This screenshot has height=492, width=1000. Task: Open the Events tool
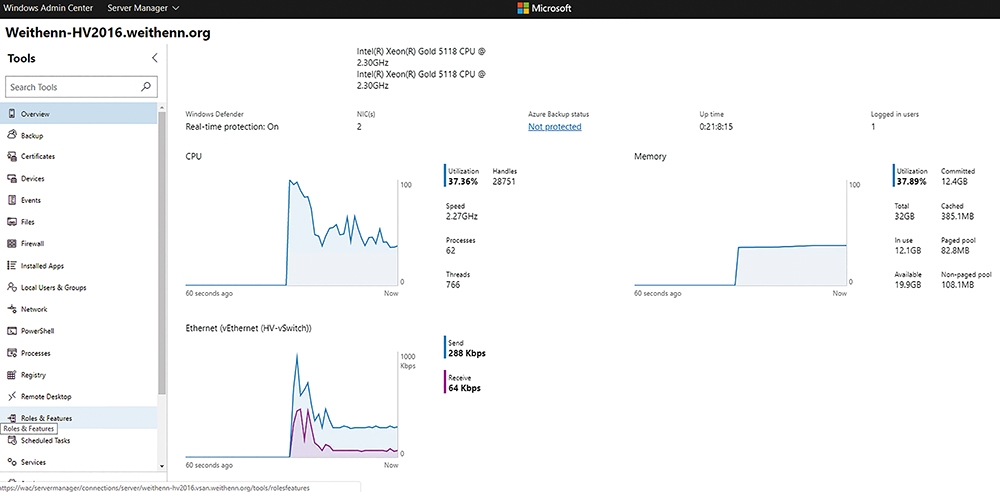coord(78,200)
